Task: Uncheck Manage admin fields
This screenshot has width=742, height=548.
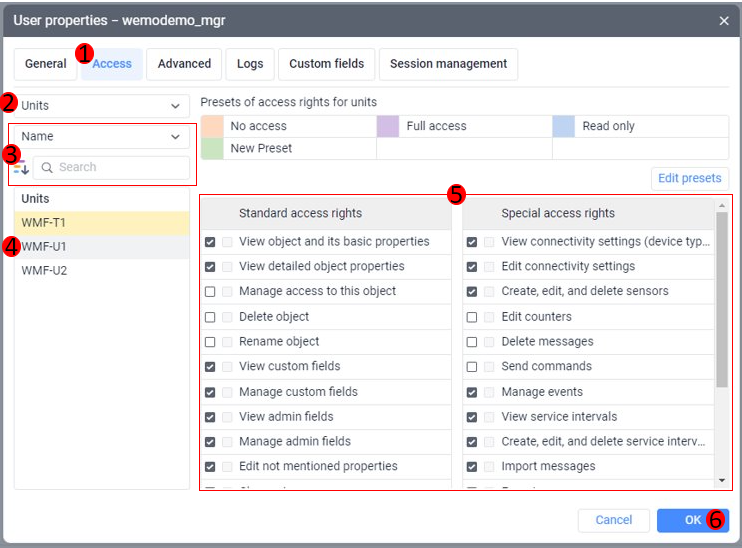Action: (x=210, y=442)
